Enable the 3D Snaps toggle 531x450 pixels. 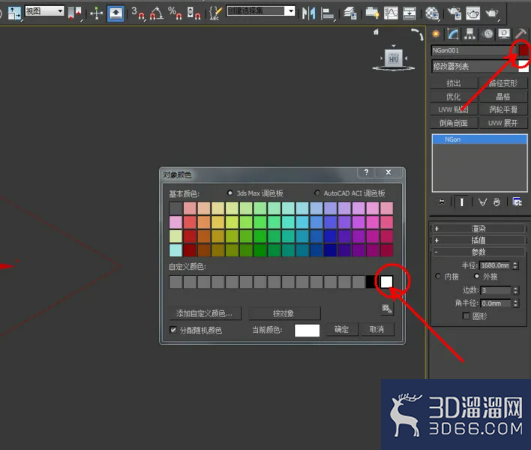138,13
